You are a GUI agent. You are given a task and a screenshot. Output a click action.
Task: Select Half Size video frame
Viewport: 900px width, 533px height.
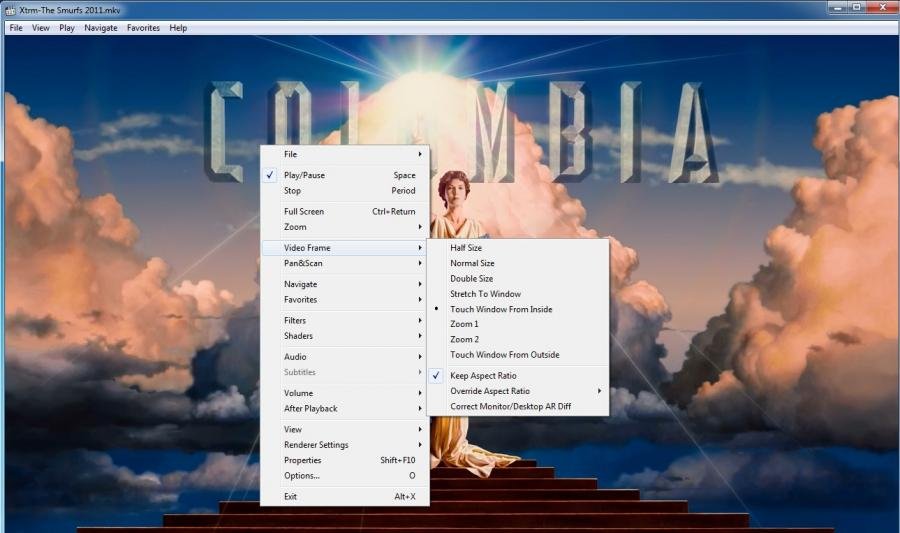[x=518, y=248]
